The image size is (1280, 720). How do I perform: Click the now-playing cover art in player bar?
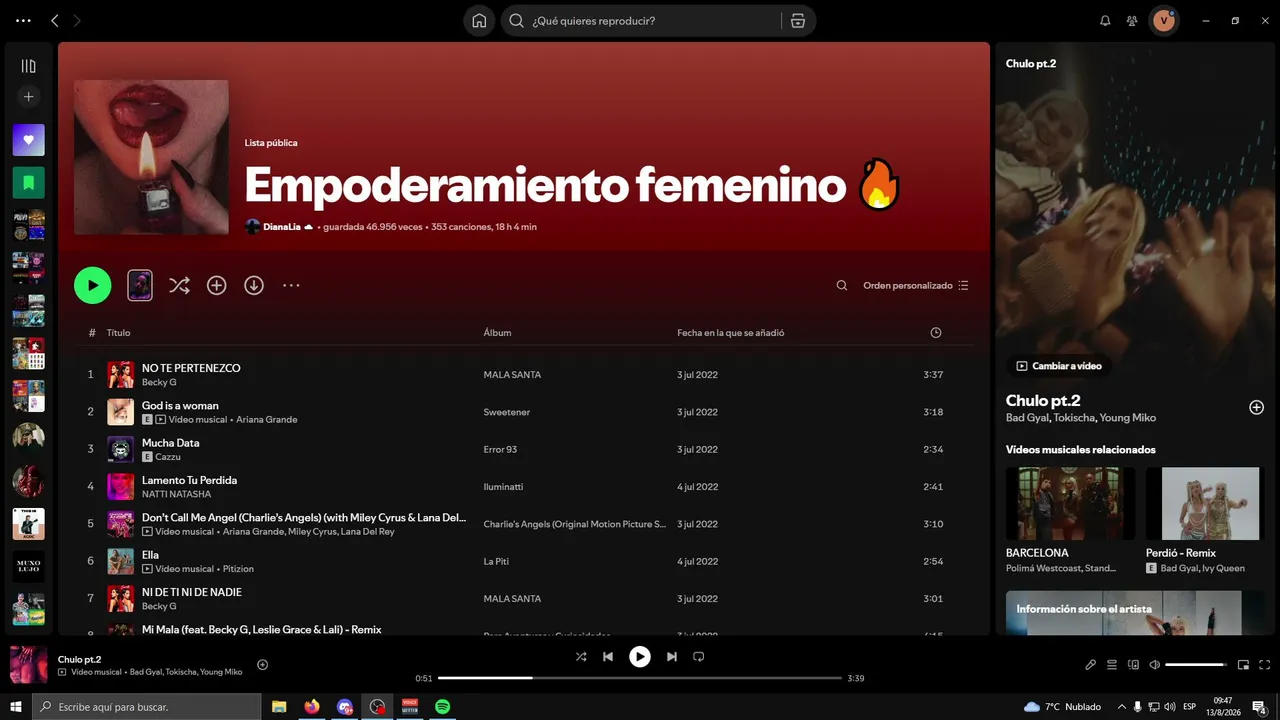coord(29,665)
